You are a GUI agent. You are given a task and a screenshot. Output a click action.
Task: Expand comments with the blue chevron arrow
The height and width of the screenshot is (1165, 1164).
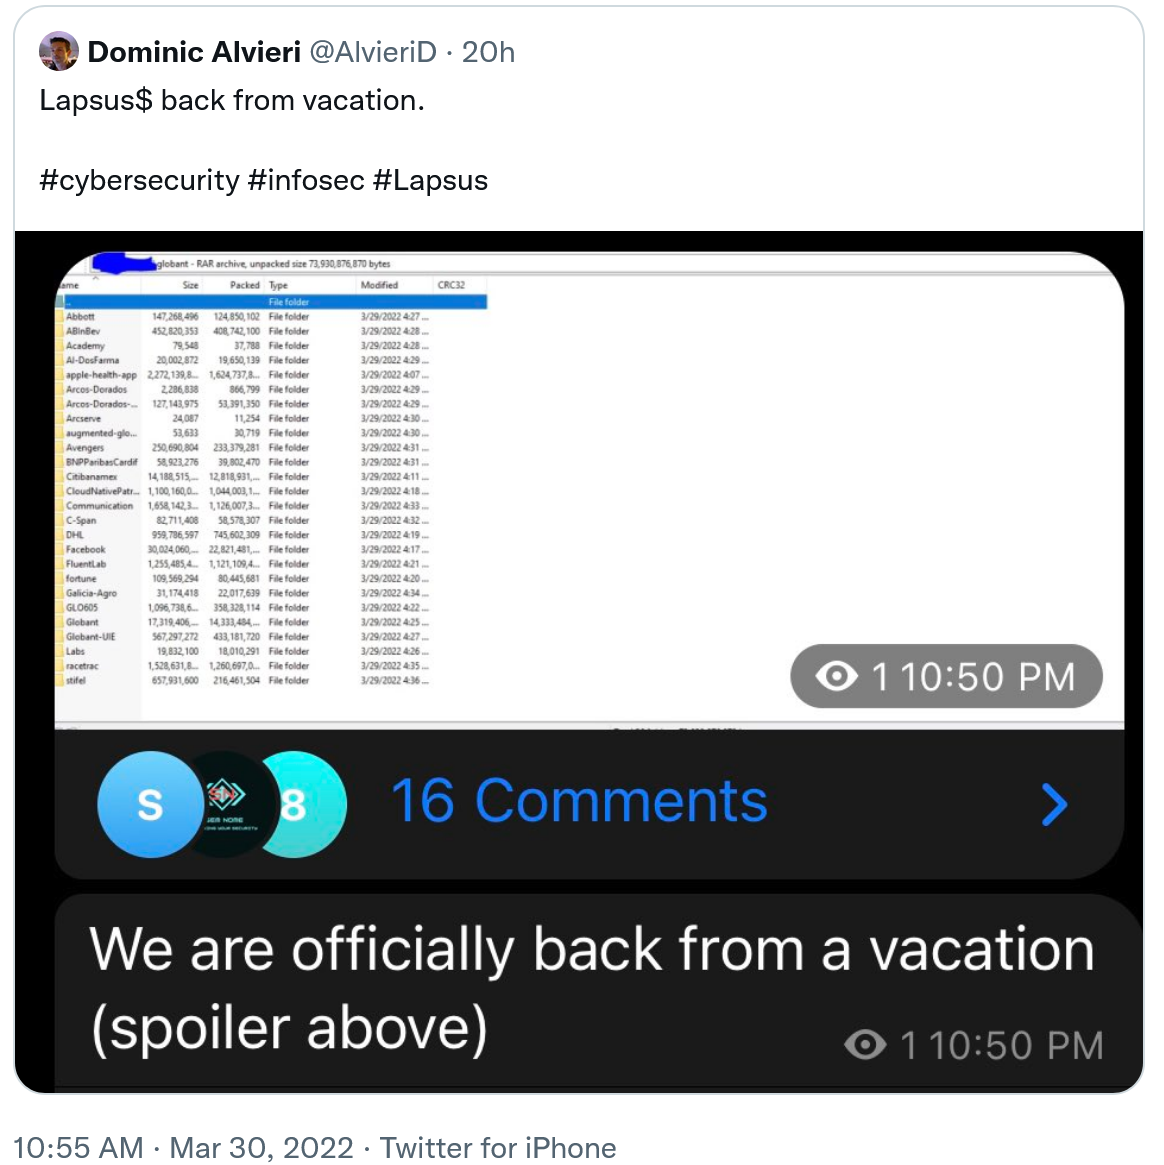click(x=1054, y=804)
